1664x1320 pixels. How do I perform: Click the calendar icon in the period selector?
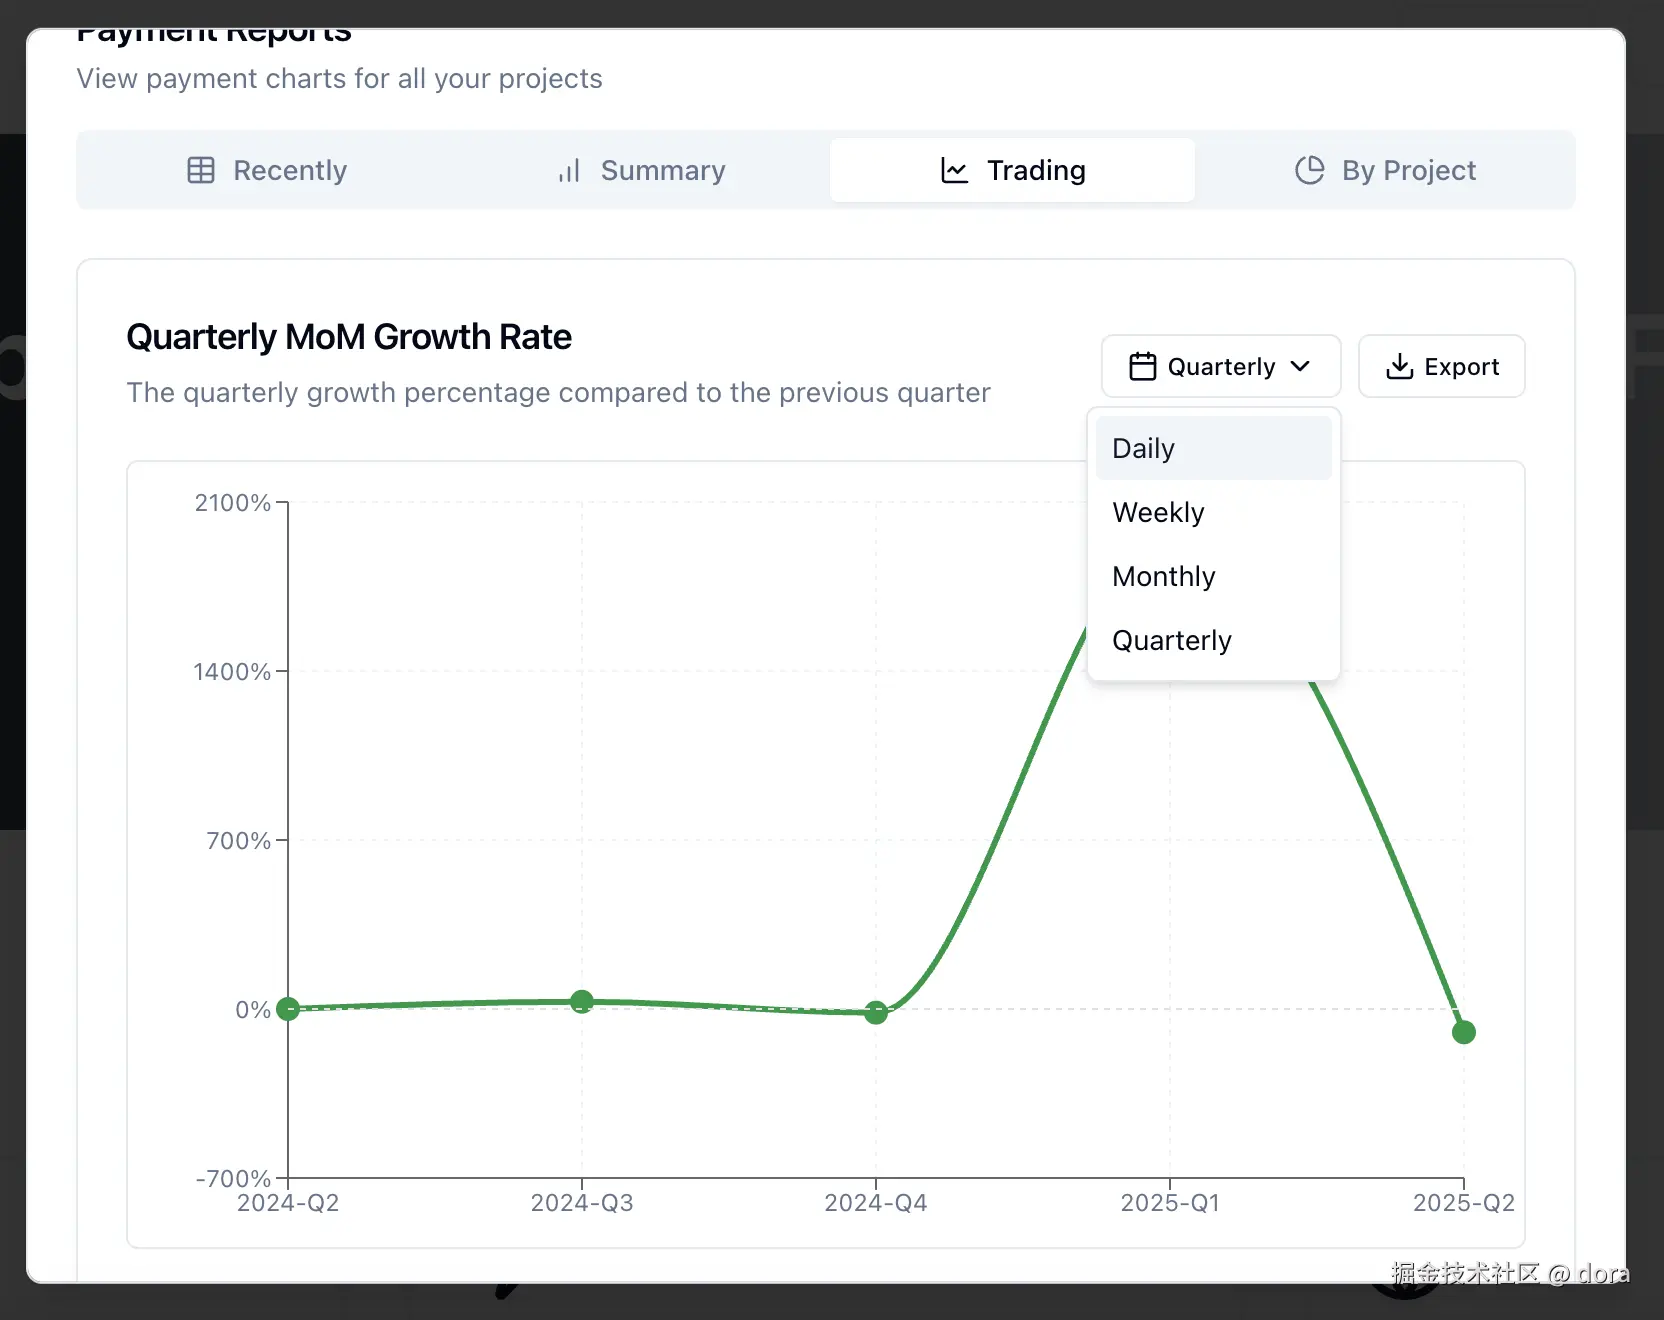(1142, 367)
